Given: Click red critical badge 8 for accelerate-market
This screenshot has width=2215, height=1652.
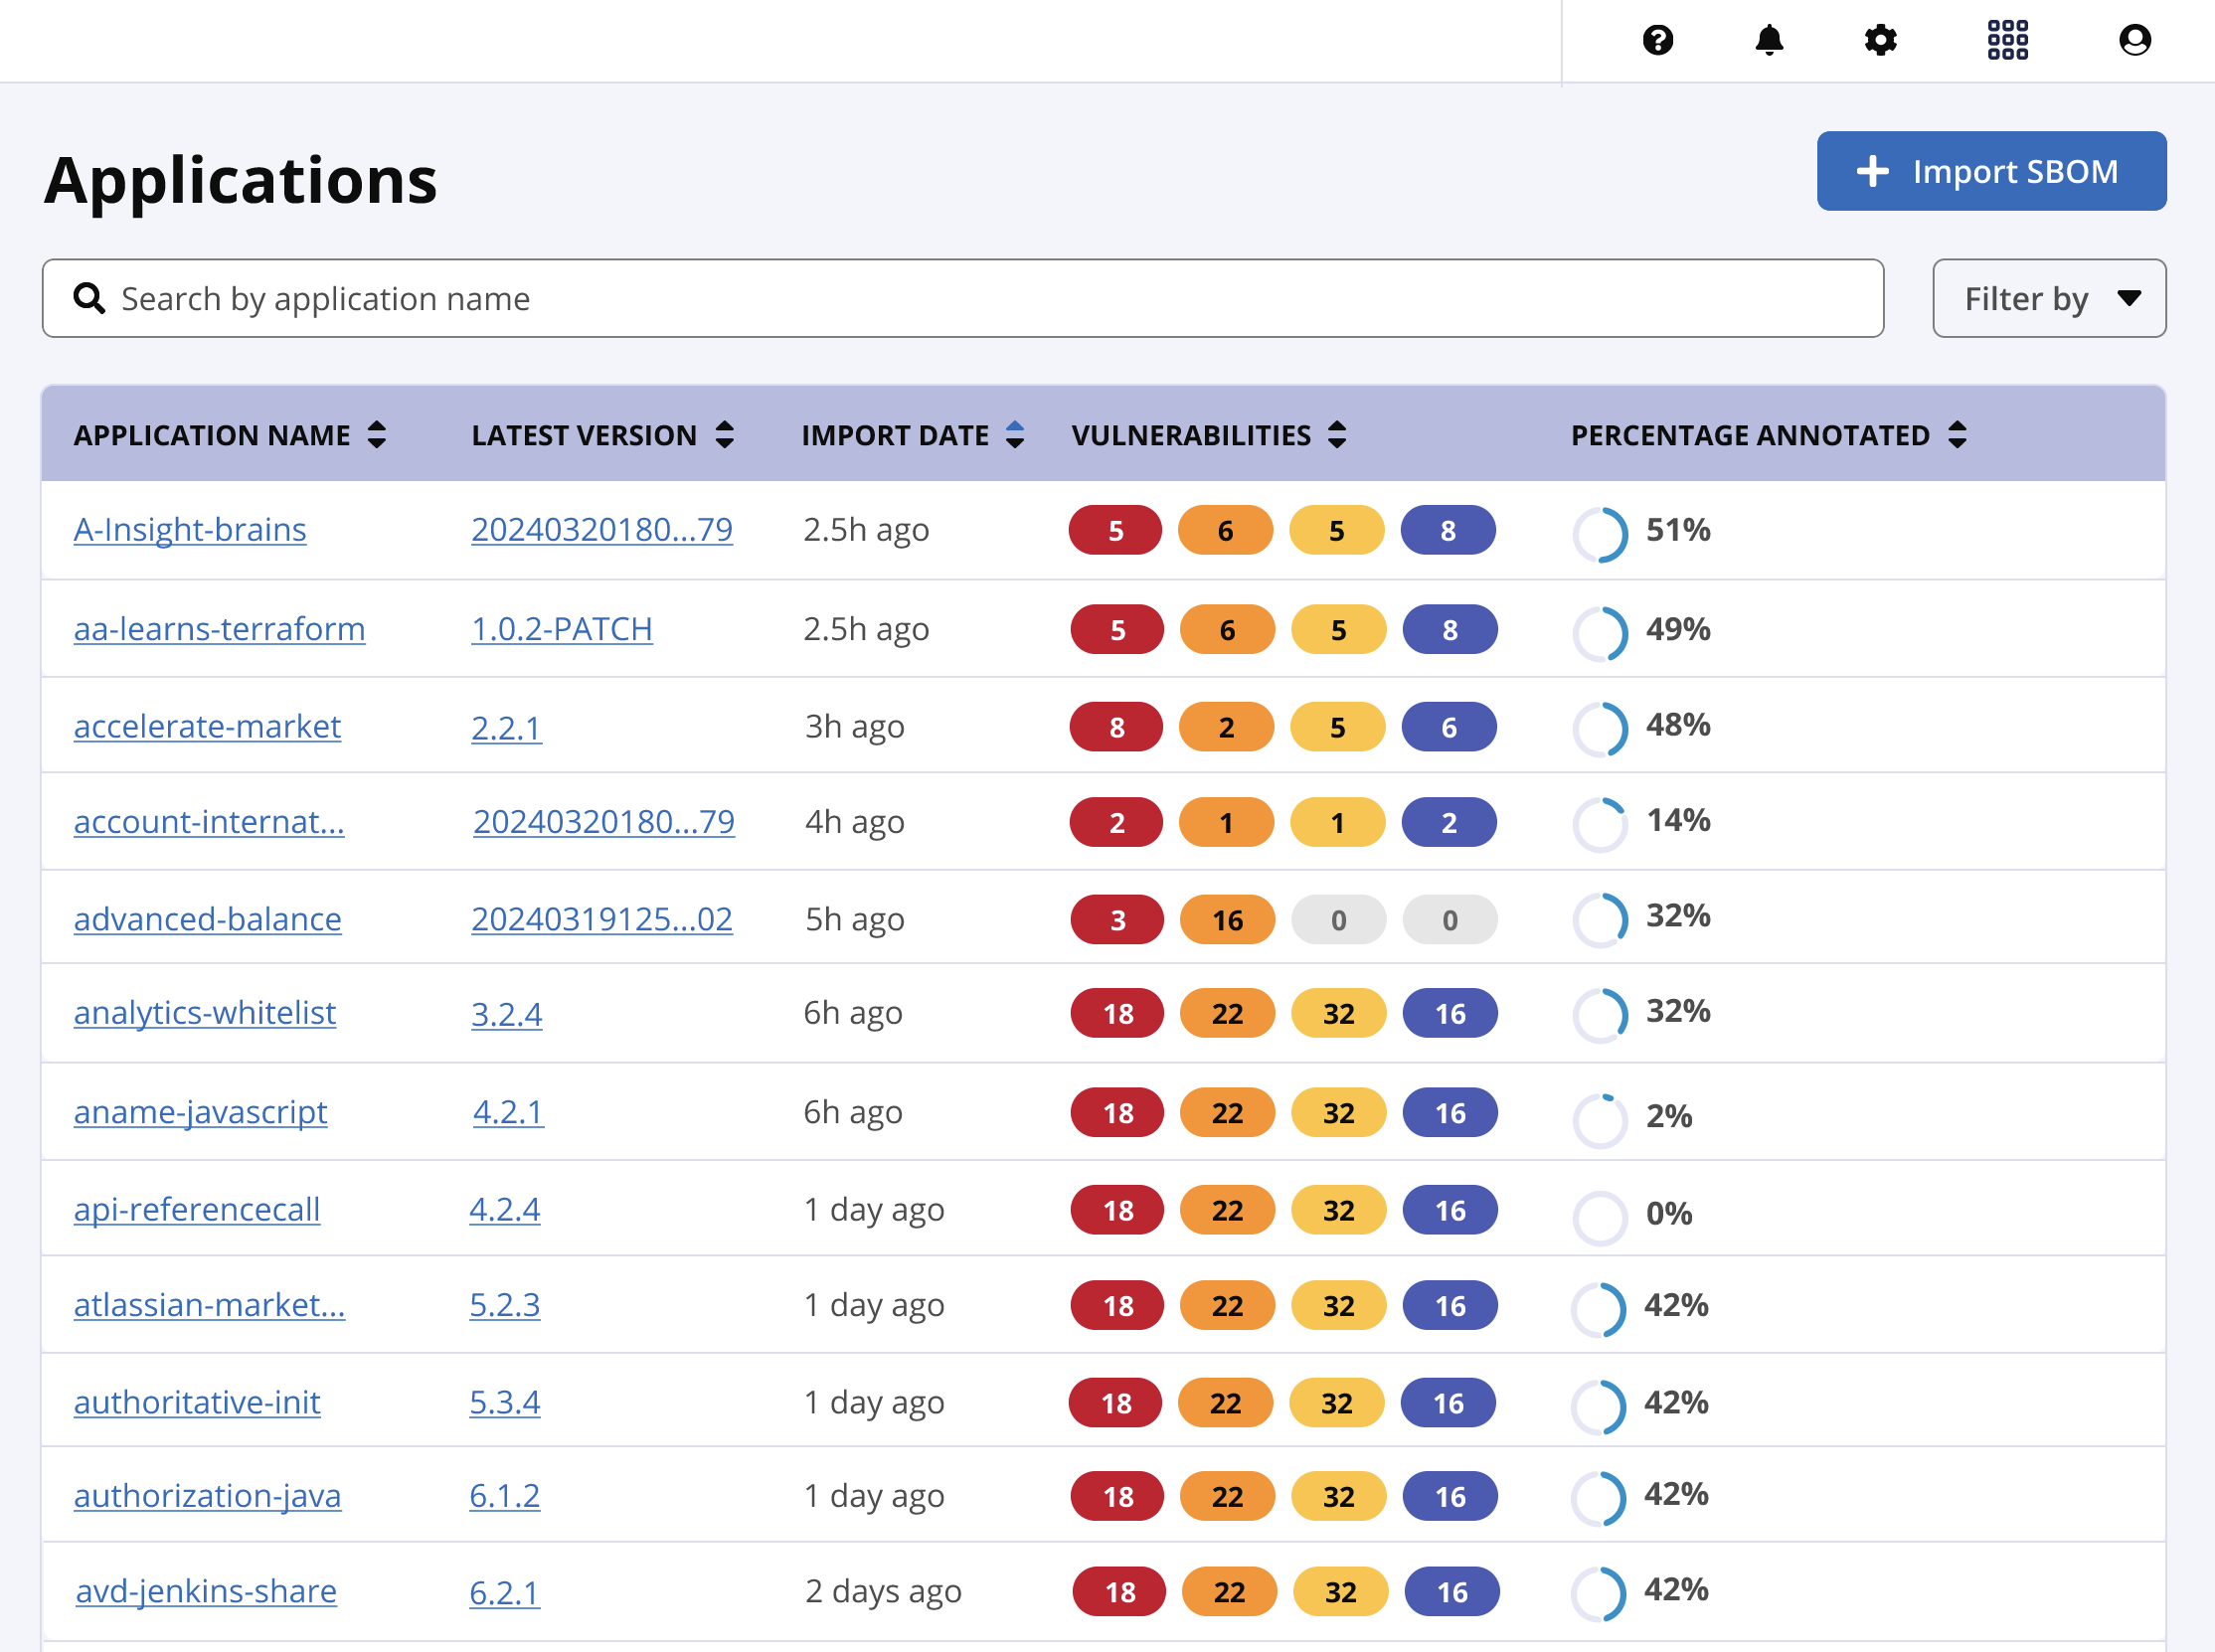Looking at the screenshot, I should (x=1116, y=727).
